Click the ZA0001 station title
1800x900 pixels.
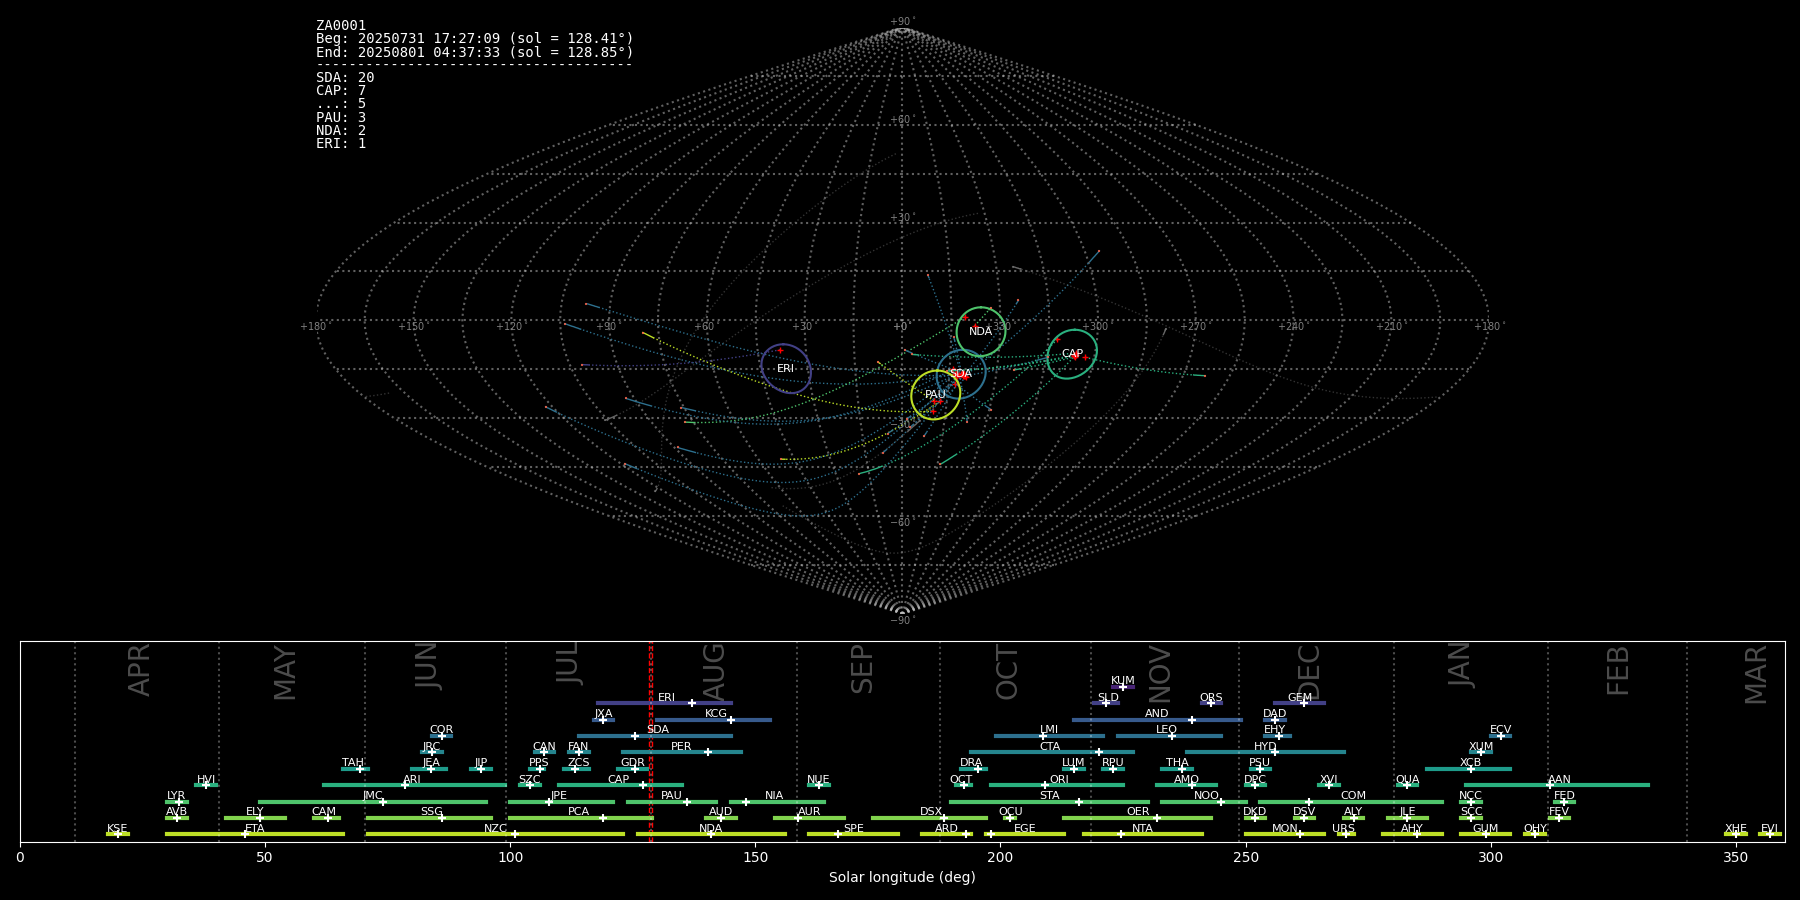click(341, 26)
